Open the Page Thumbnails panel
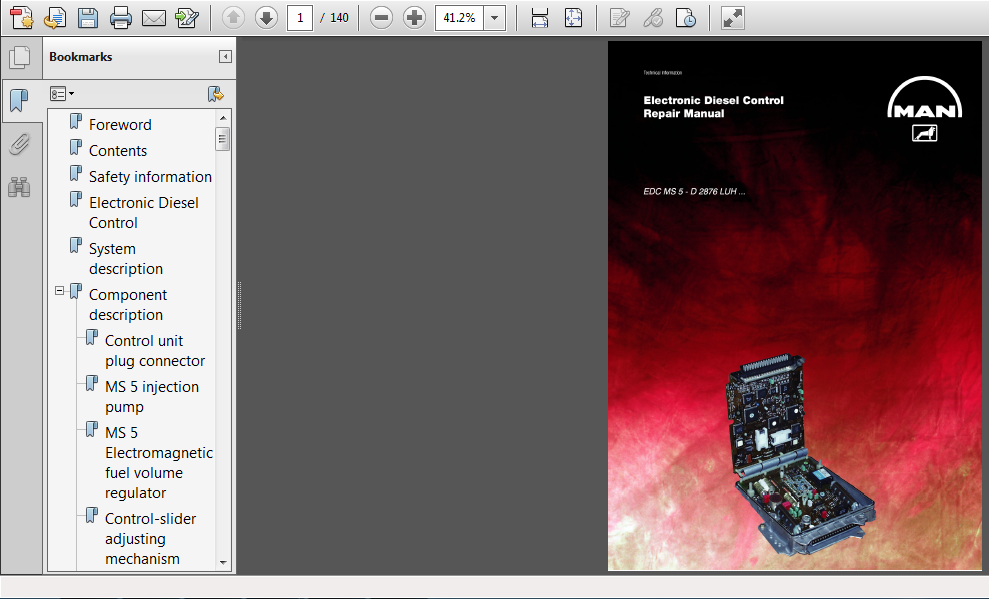989x599 pixels. click(x=20, y=57)
